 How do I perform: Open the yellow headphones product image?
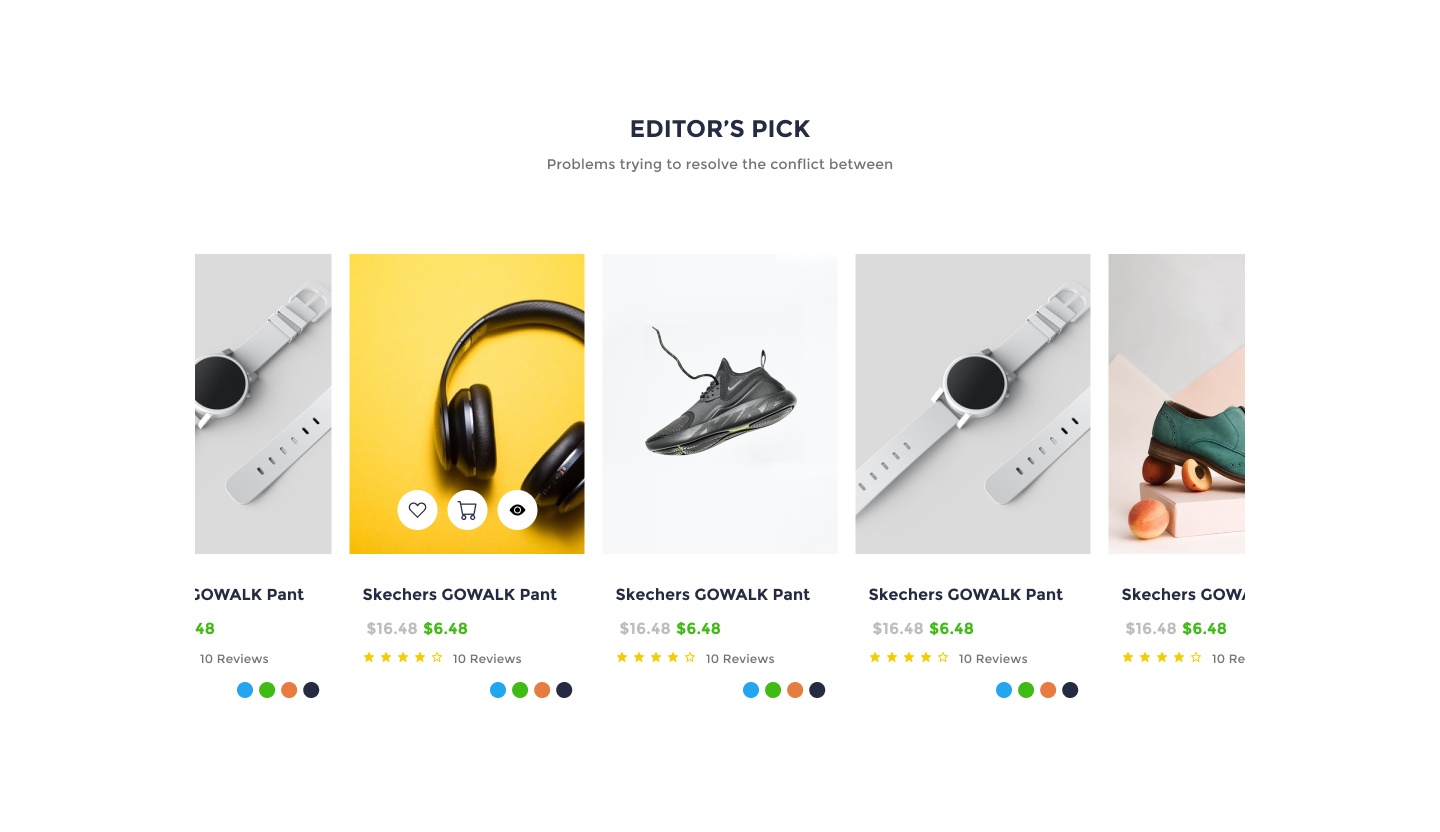coord(467,404)
